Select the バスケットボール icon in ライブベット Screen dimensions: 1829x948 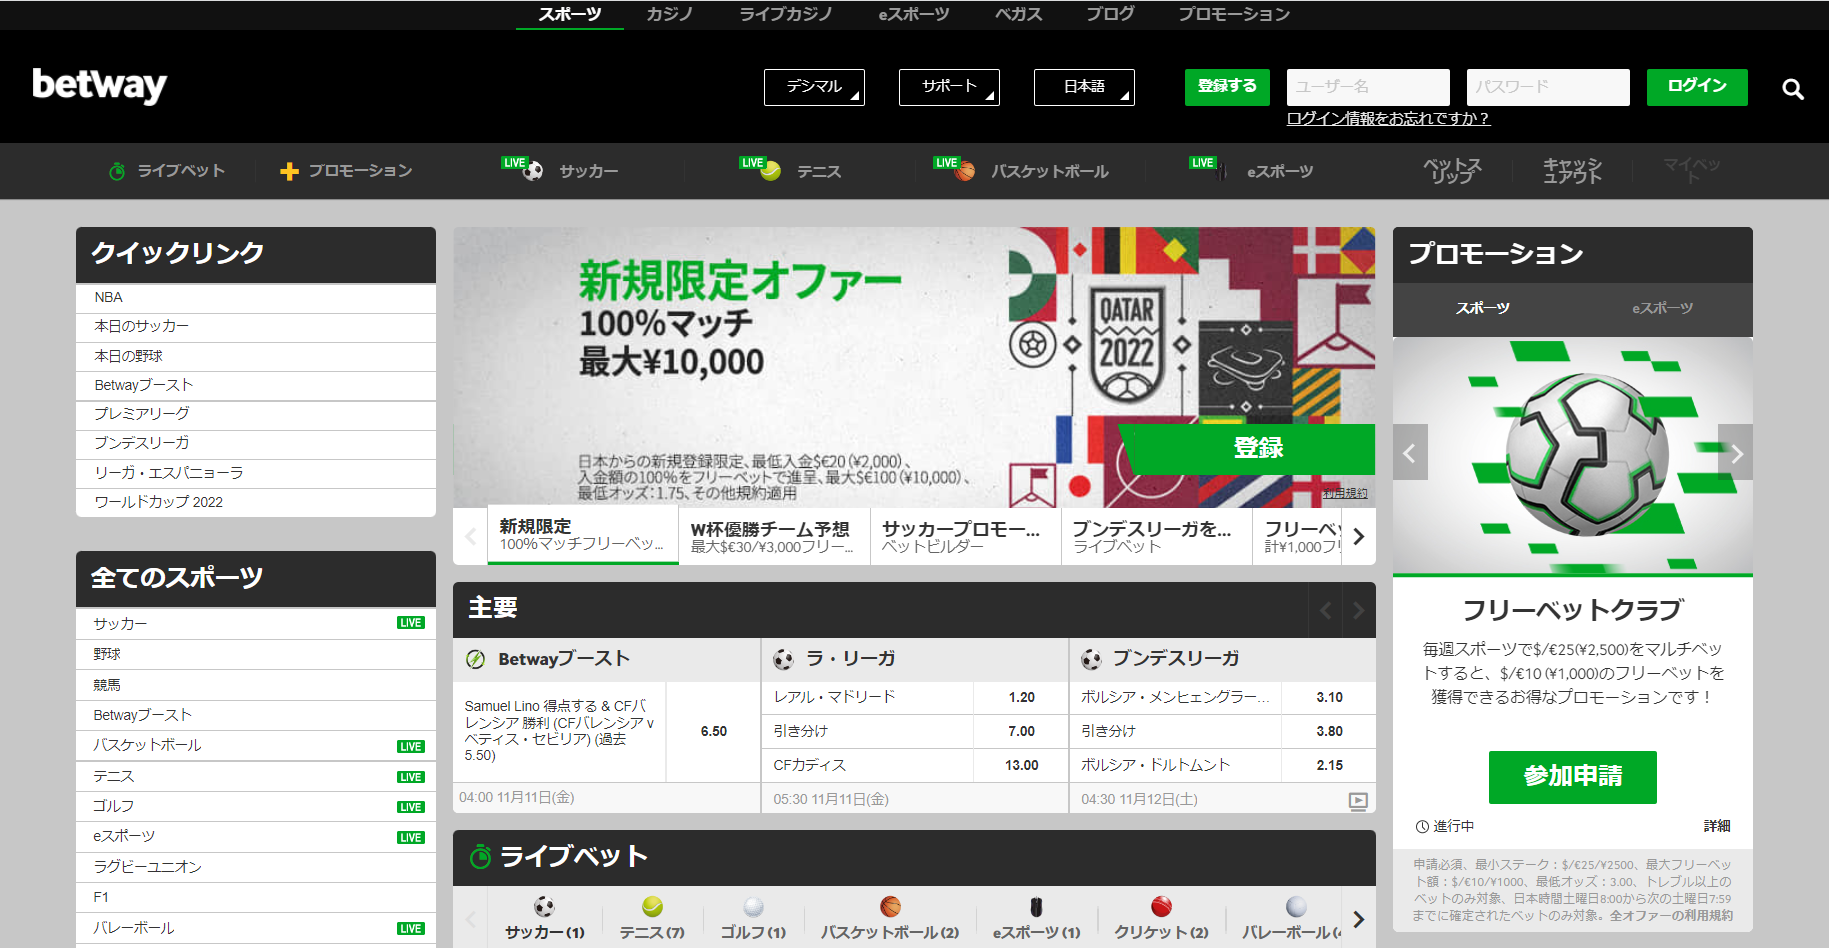(x=890, y=906)
